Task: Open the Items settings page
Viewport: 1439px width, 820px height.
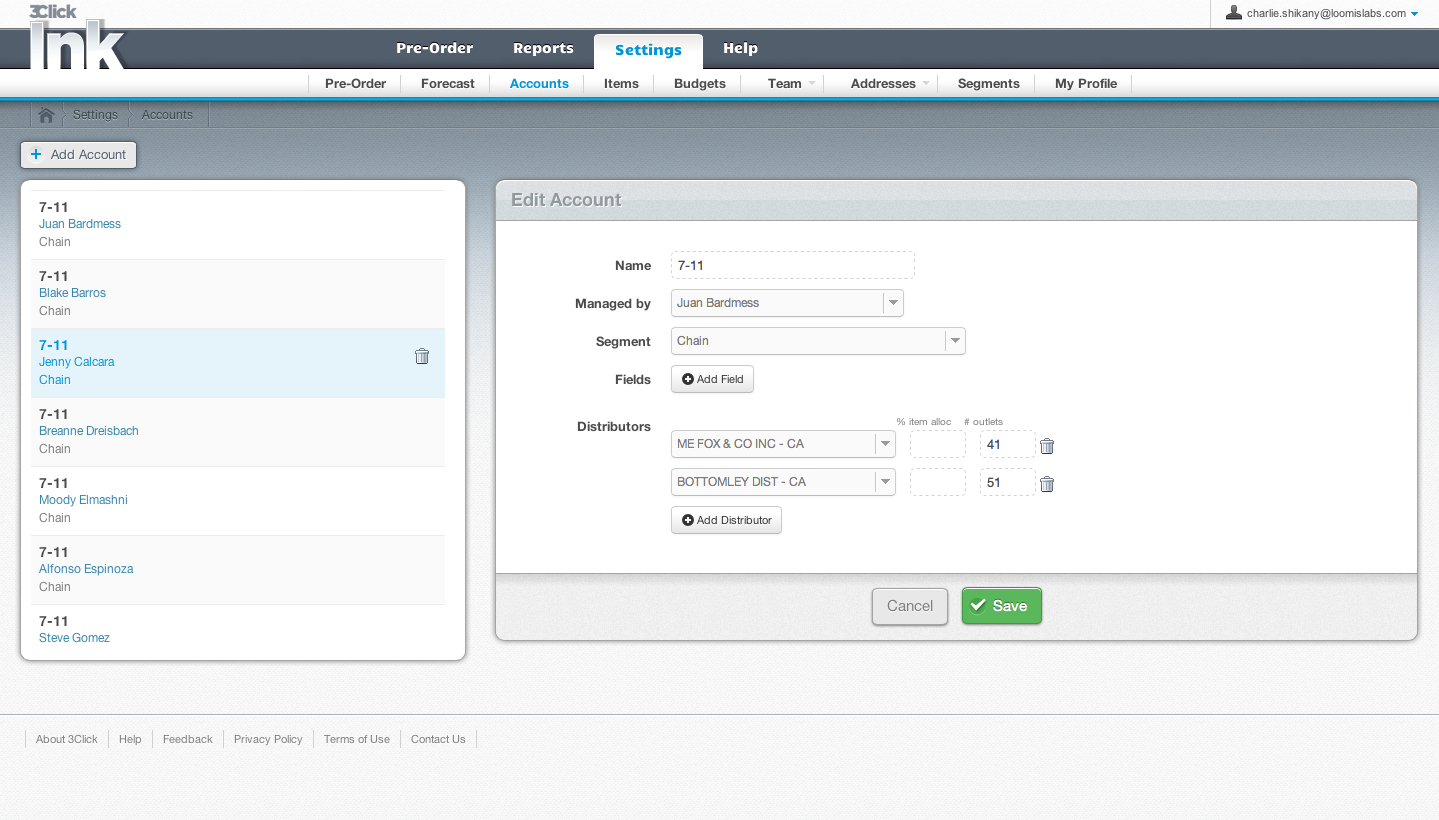Action: [x=621, y=84]
